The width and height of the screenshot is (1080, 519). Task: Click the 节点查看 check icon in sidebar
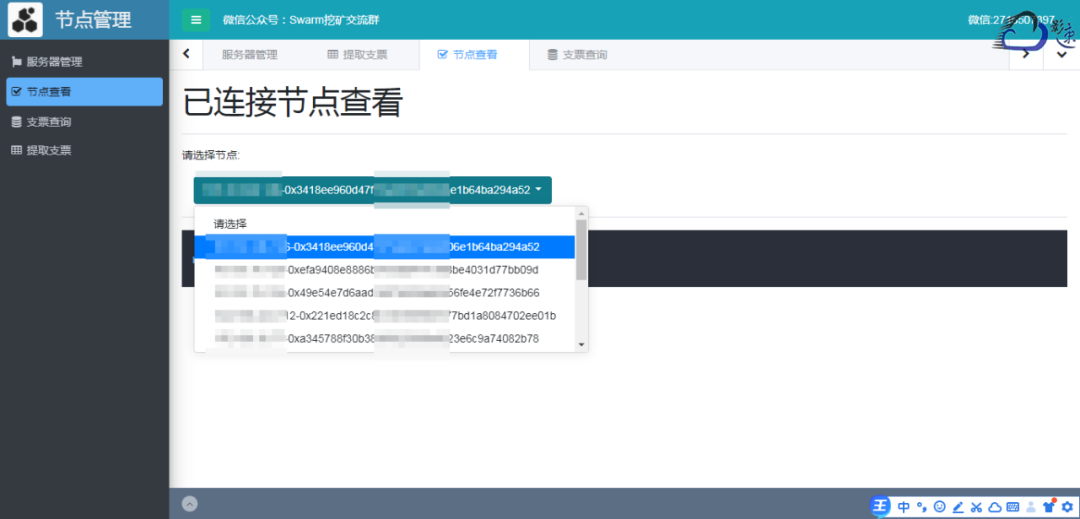click(x=17, y=92)
